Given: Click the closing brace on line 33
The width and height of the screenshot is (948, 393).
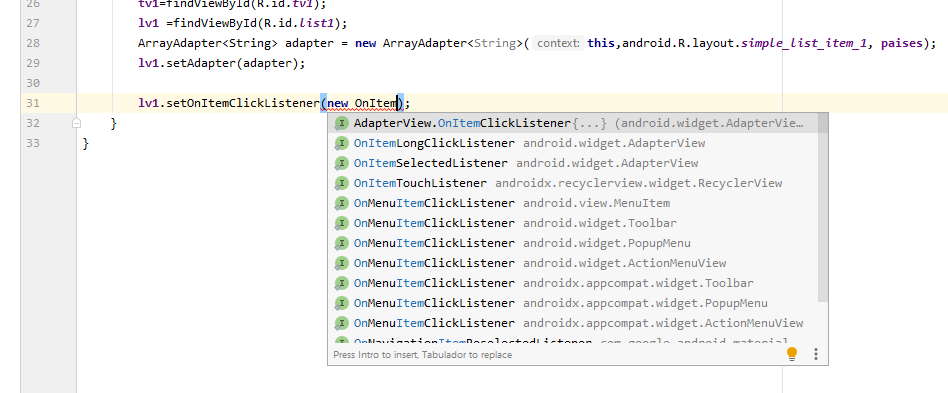Looking at the screenshot, I should click(86, 143).
